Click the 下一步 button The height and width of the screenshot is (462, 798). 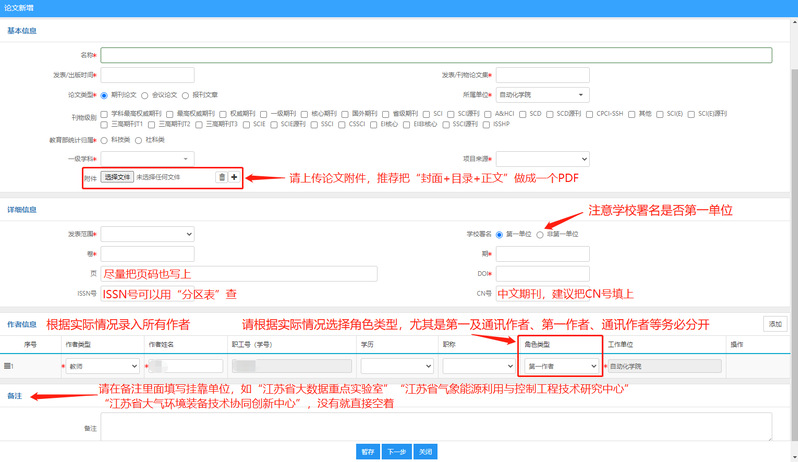[x=396, y=451]
